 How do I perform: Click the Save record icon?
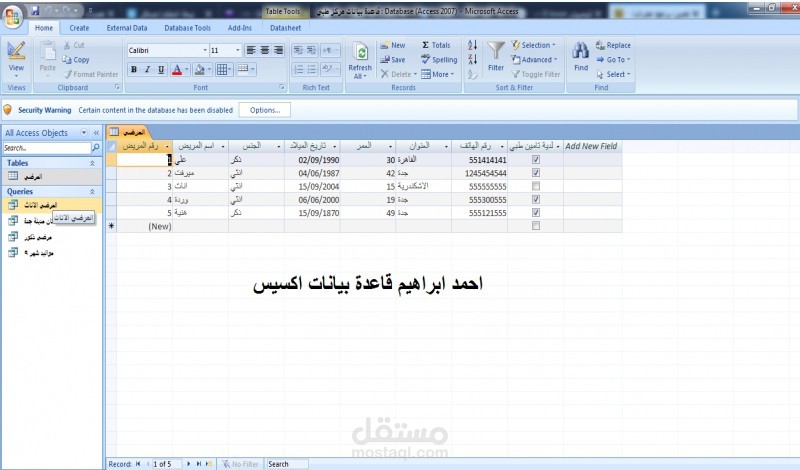[385, 60]
